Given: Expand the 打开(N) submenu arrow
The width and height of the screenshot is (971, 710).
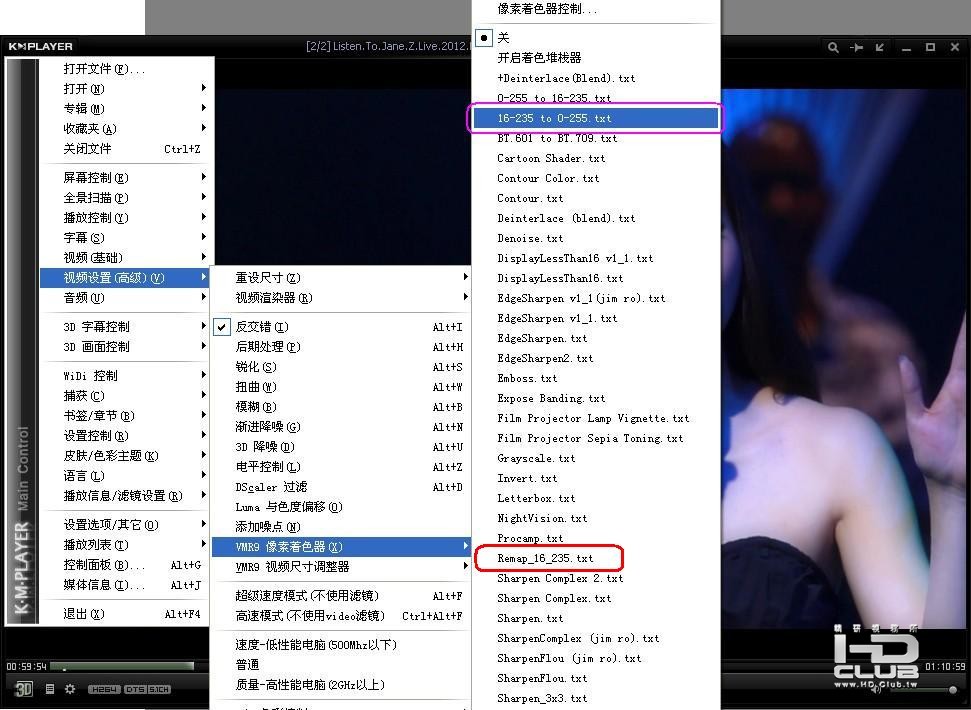Looking at the screenshot, I should pyautogui.click(x=204, y=89).
